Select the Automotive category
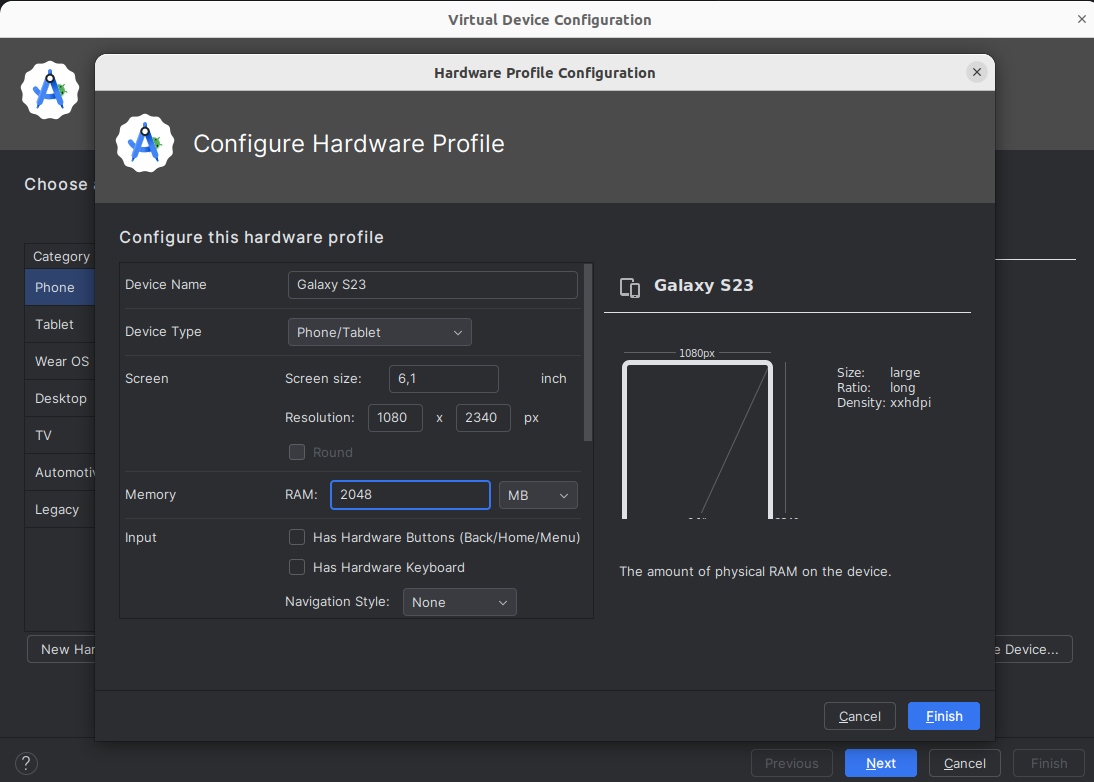This screenshot has width=1094, height=782. point(59,472)
